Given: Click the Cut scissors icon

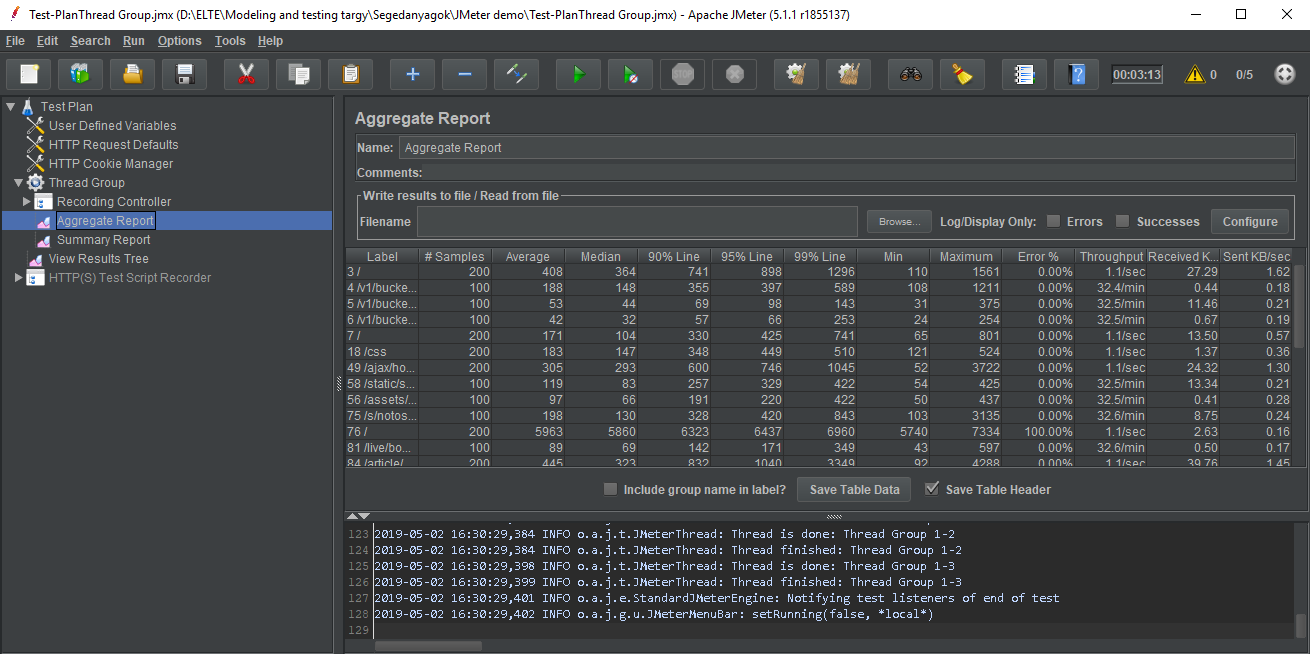Looking at the screenshot, I should point(246,74).
